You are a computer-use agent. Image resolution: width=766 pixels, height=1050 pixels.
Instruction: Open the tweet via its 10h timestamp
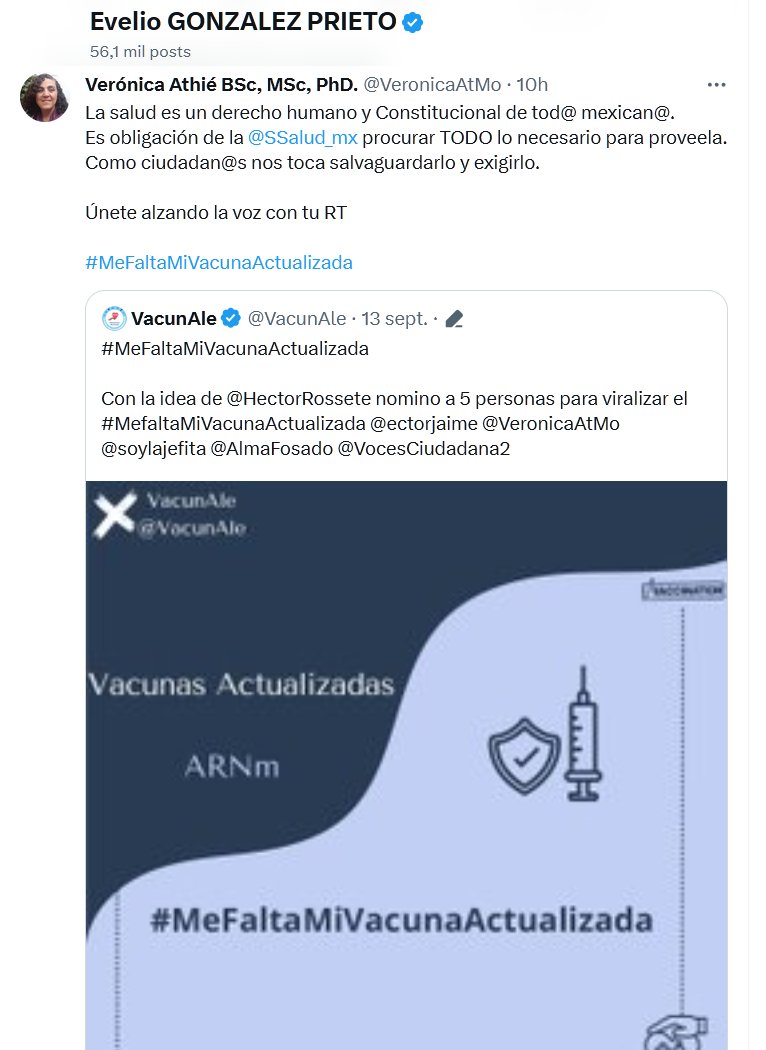(531, 85)
